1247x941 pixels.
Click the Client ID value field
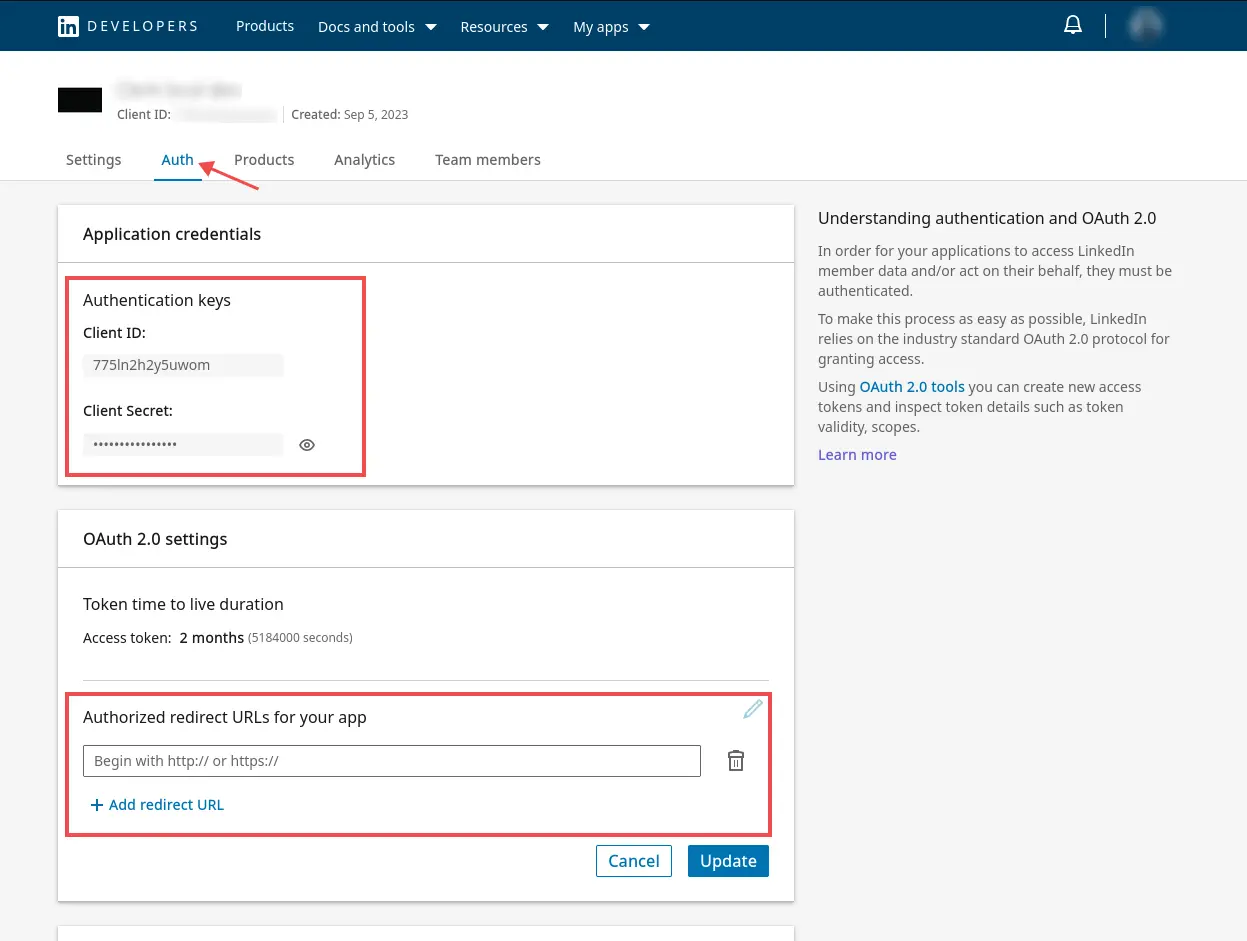[183, 365]
